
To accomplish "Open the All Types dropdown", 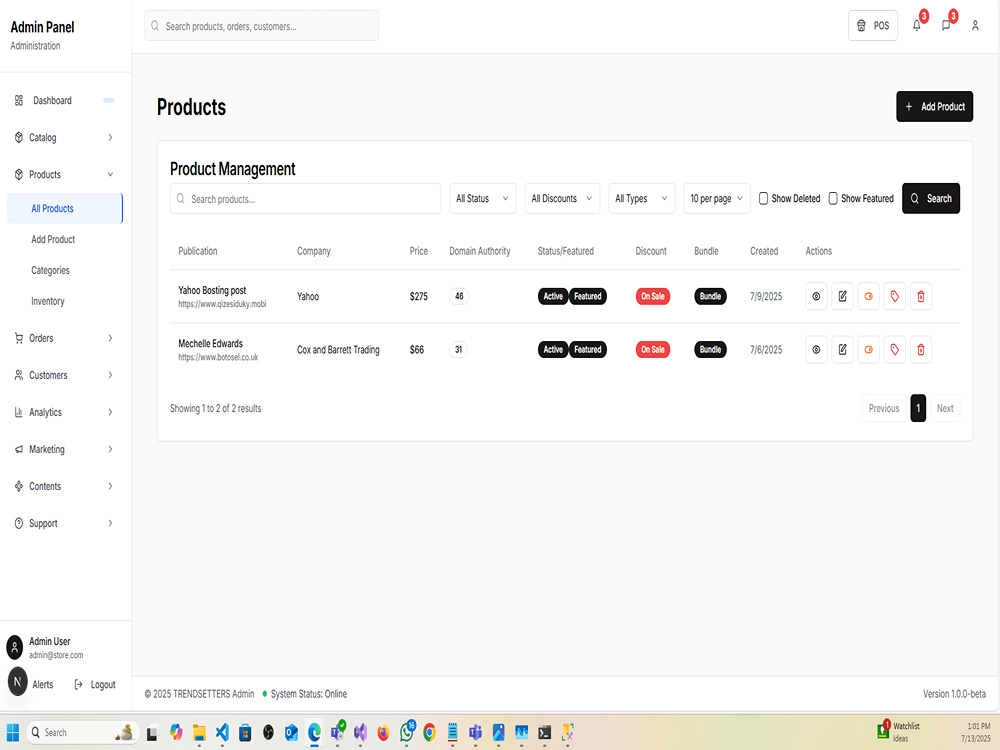I will [641, 198].
